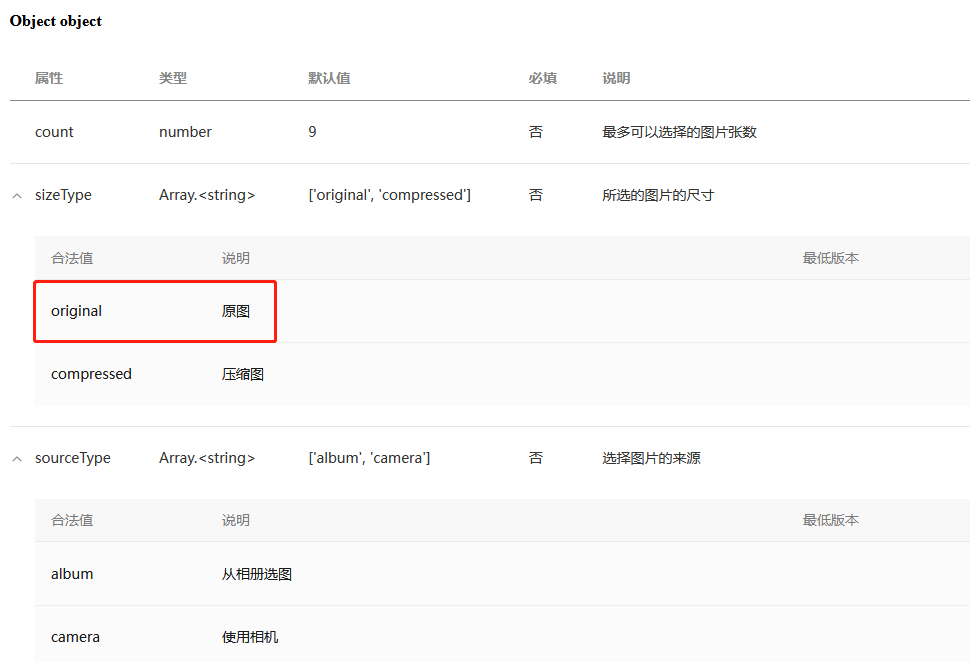This screenshot has height=662, width=979.
Task: Click the 'number' type cell
Action: click(185, 132)
